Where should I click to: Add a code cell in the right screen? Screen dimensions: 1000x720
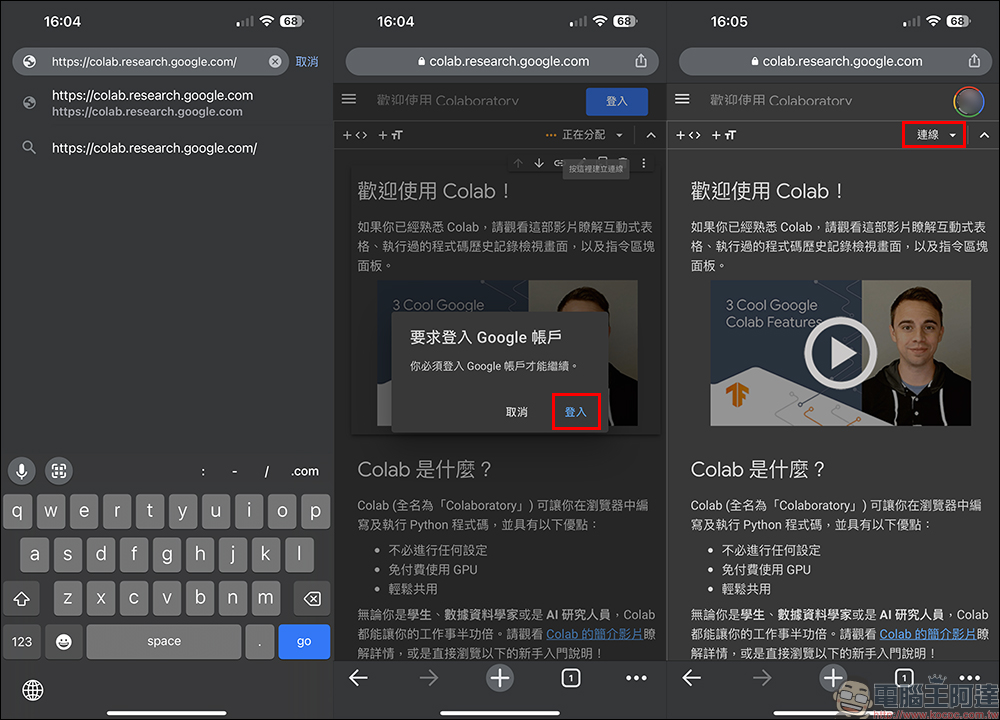(689, 135)
